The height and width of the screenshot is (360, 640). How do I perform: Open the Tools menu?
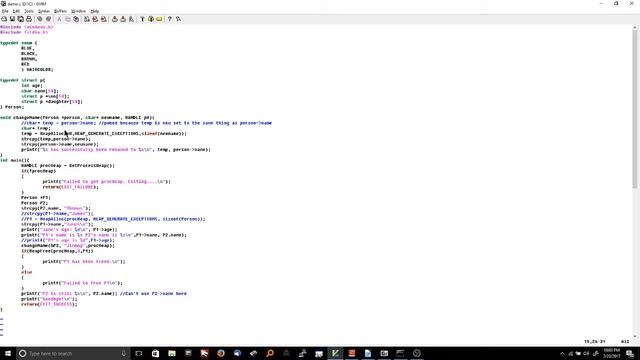coord(29,11)
